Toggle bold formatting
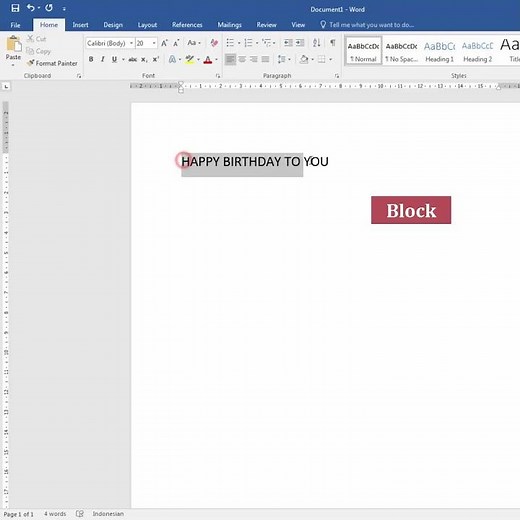The width and height of the screenshot is (520, 520). pos(91,59)
